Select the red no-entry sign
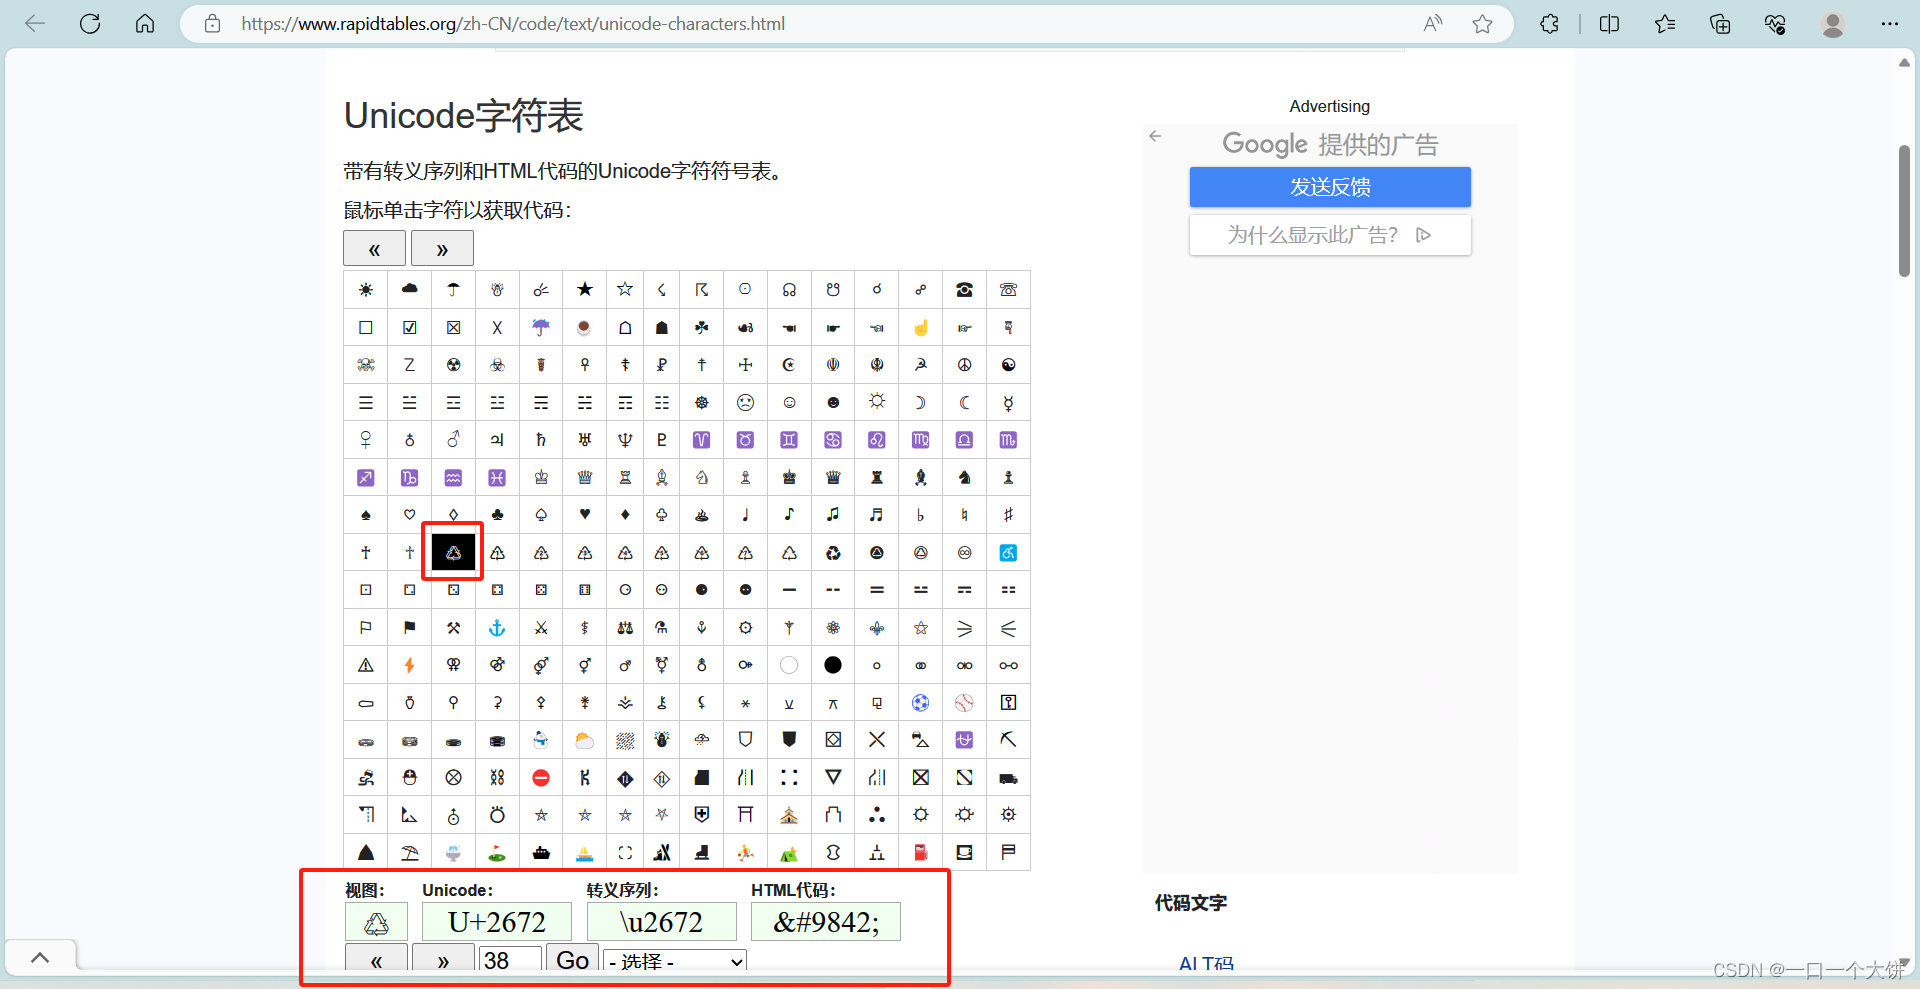 pos(541,778)
